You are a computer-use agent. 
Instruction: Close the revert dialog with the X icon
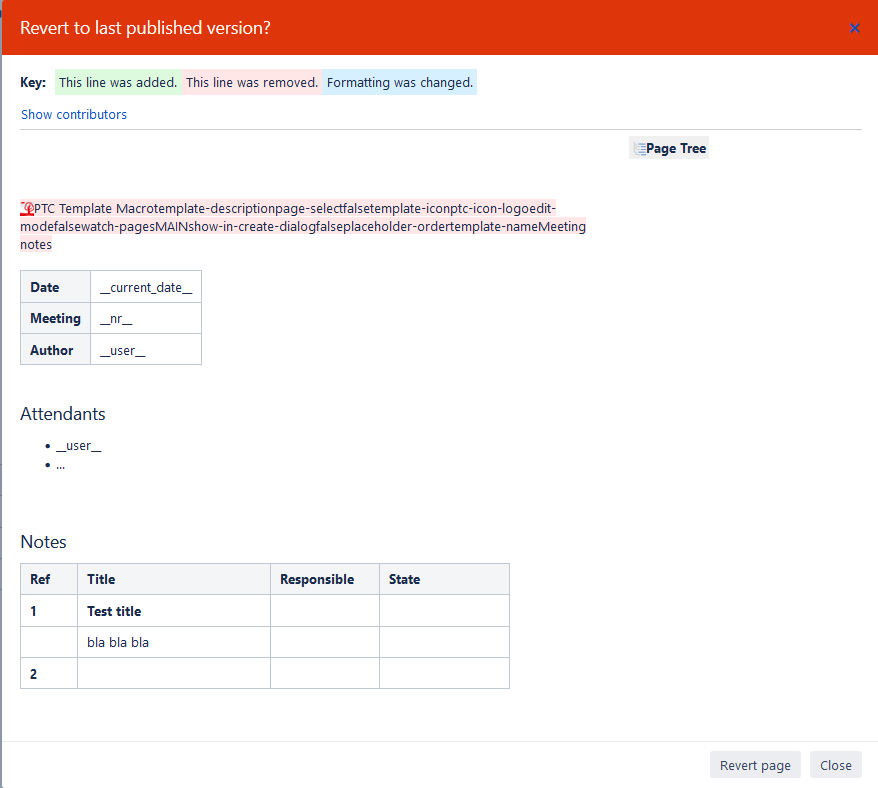click(854, 28)
